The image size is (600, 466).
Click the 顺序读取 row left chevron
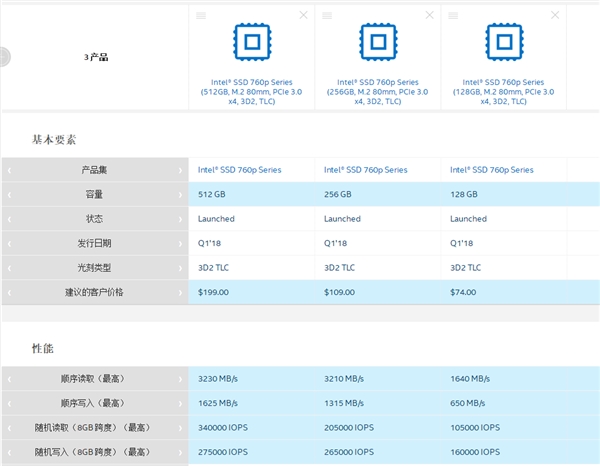(x=9, y=379)
